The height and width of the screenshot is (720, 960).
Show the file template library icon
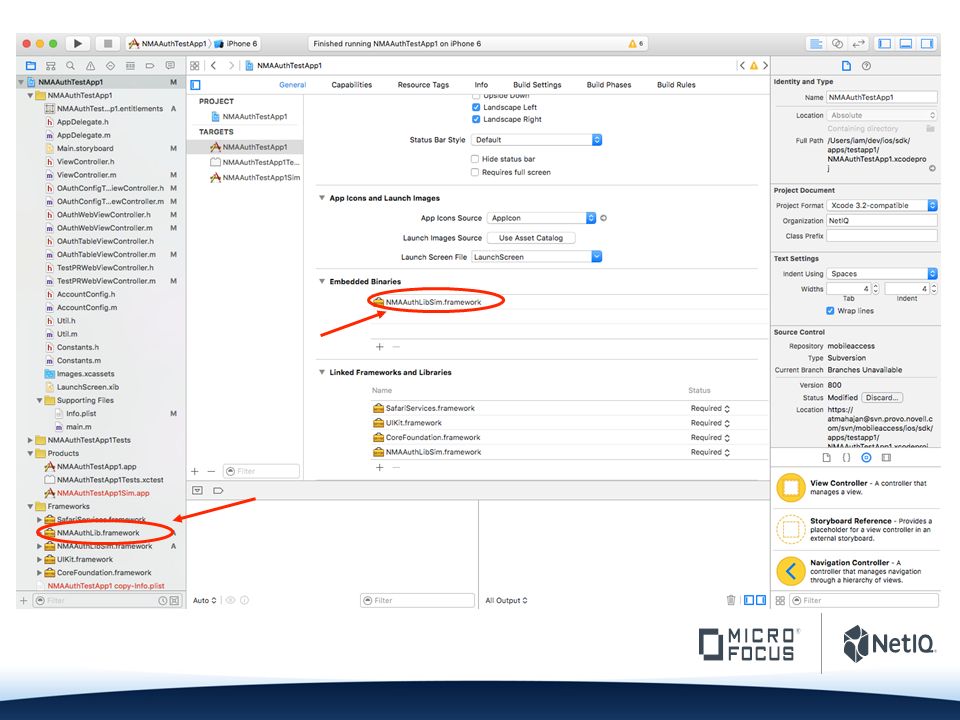[x=827, y=457]
